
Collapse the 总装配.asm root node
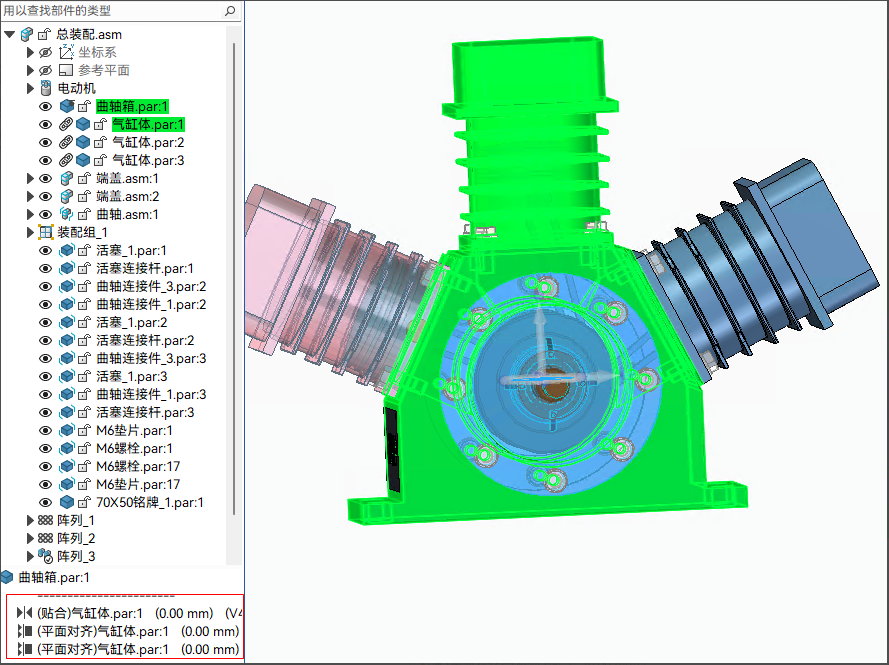click(9, 35)
